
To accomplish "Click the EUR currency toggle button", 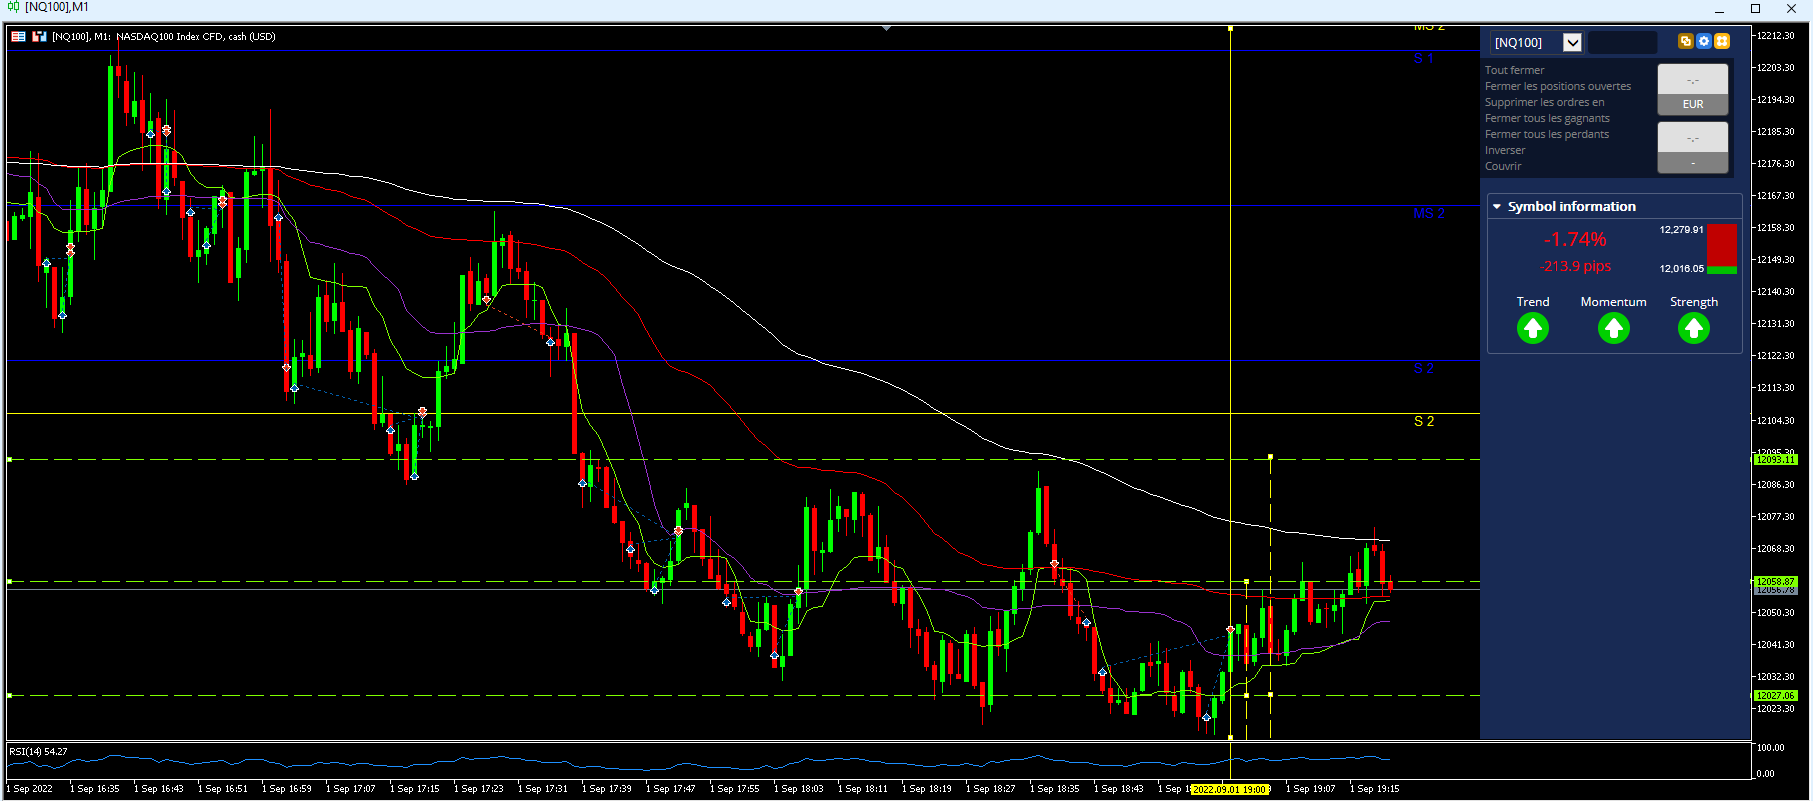I will coord(1693,104).
